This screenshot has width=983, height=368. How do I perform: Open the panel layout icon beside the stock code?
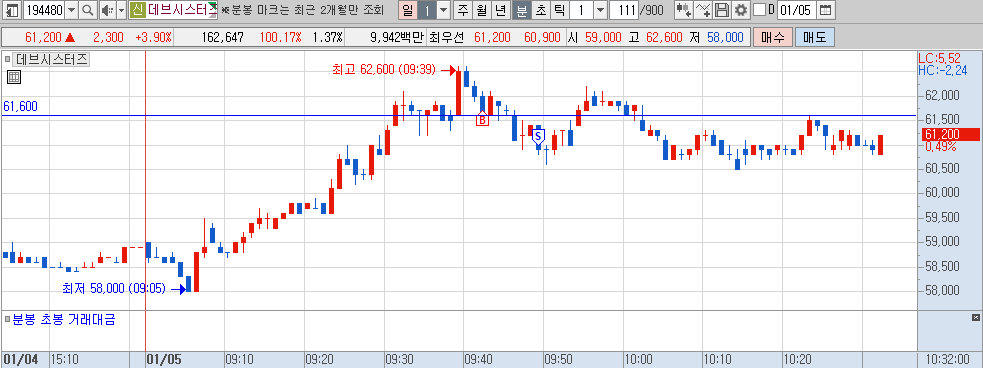point(12,10)
